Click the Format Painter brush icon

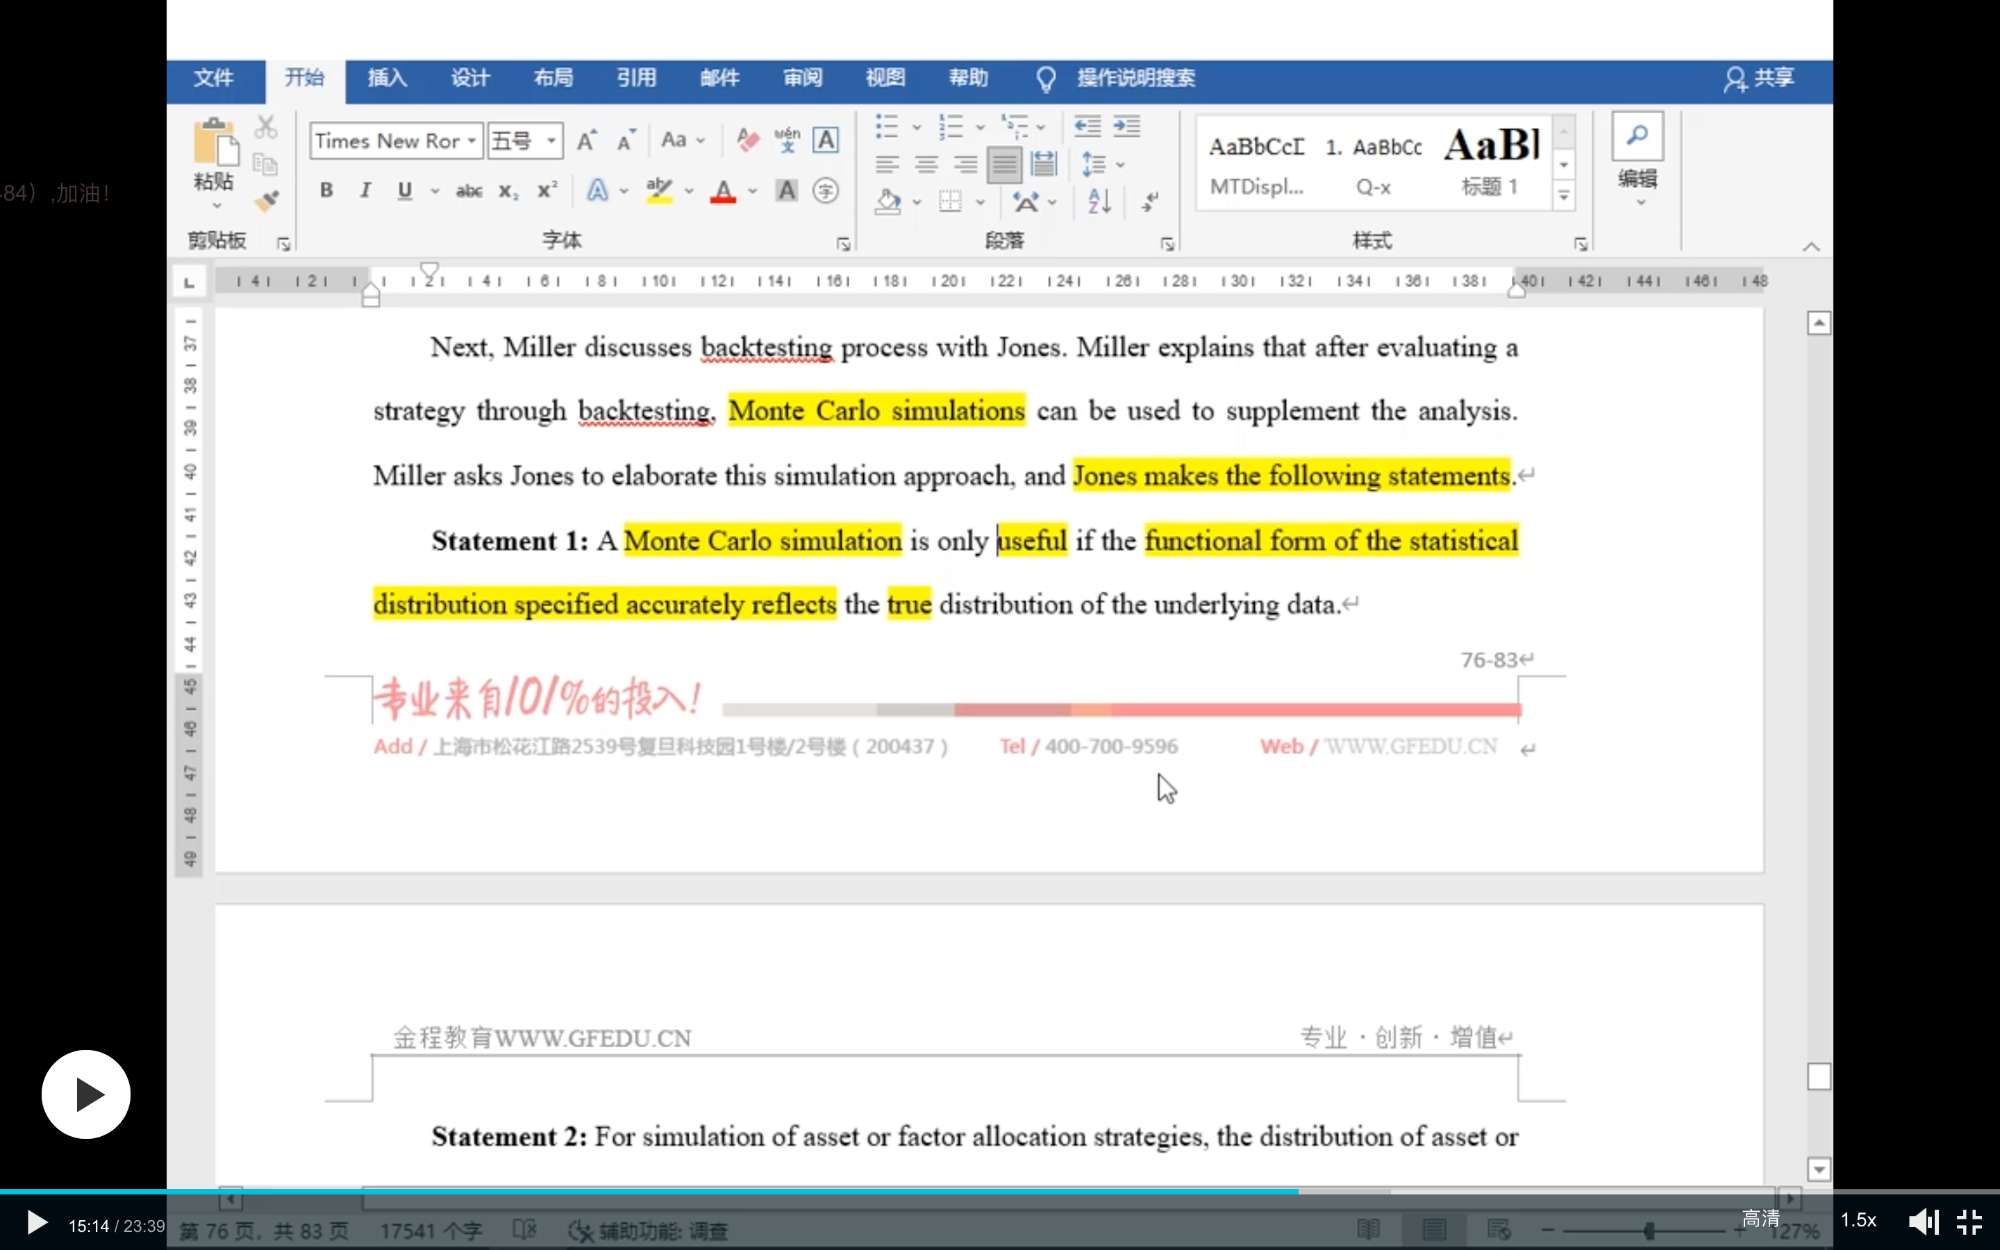[266, 201]
